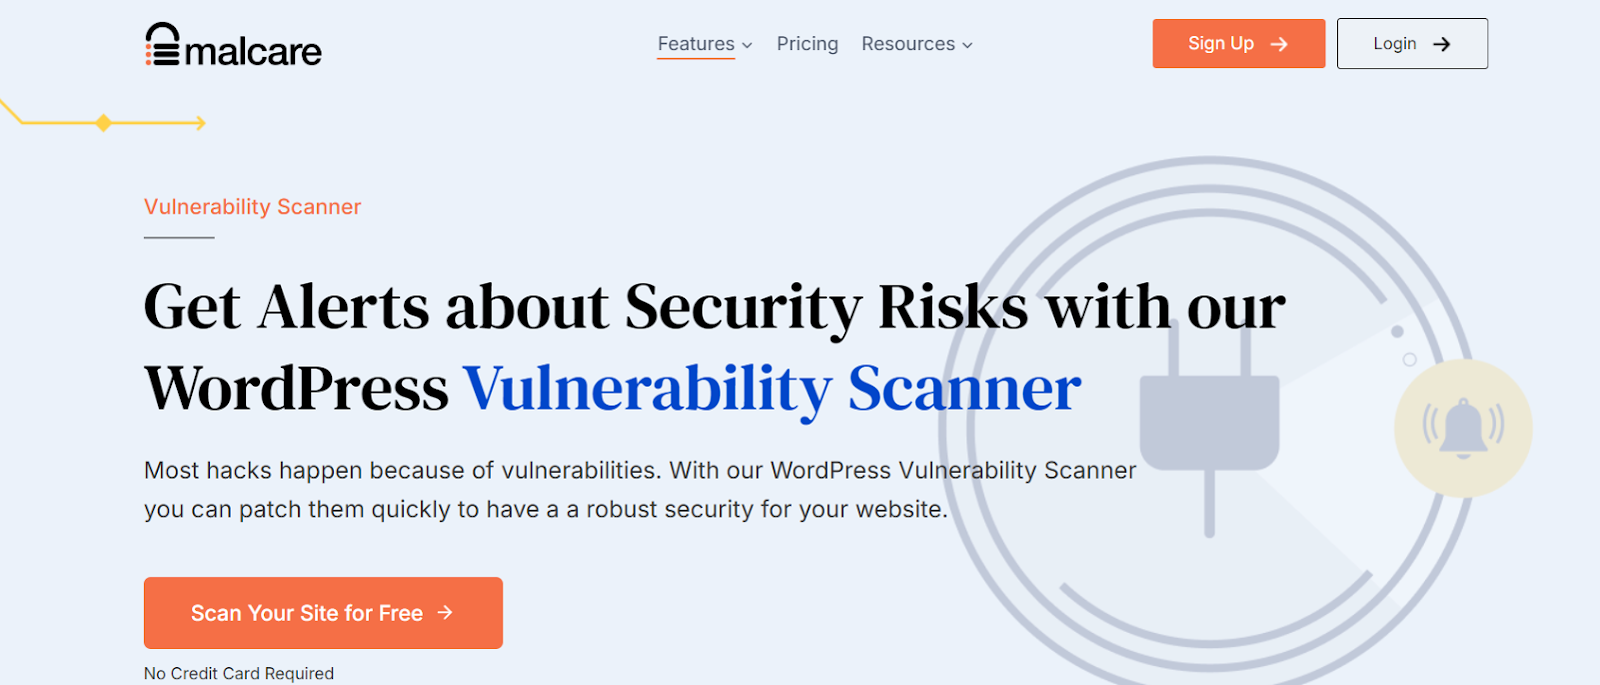
Task: Open the Features menu item
Action: coord(696,44)
